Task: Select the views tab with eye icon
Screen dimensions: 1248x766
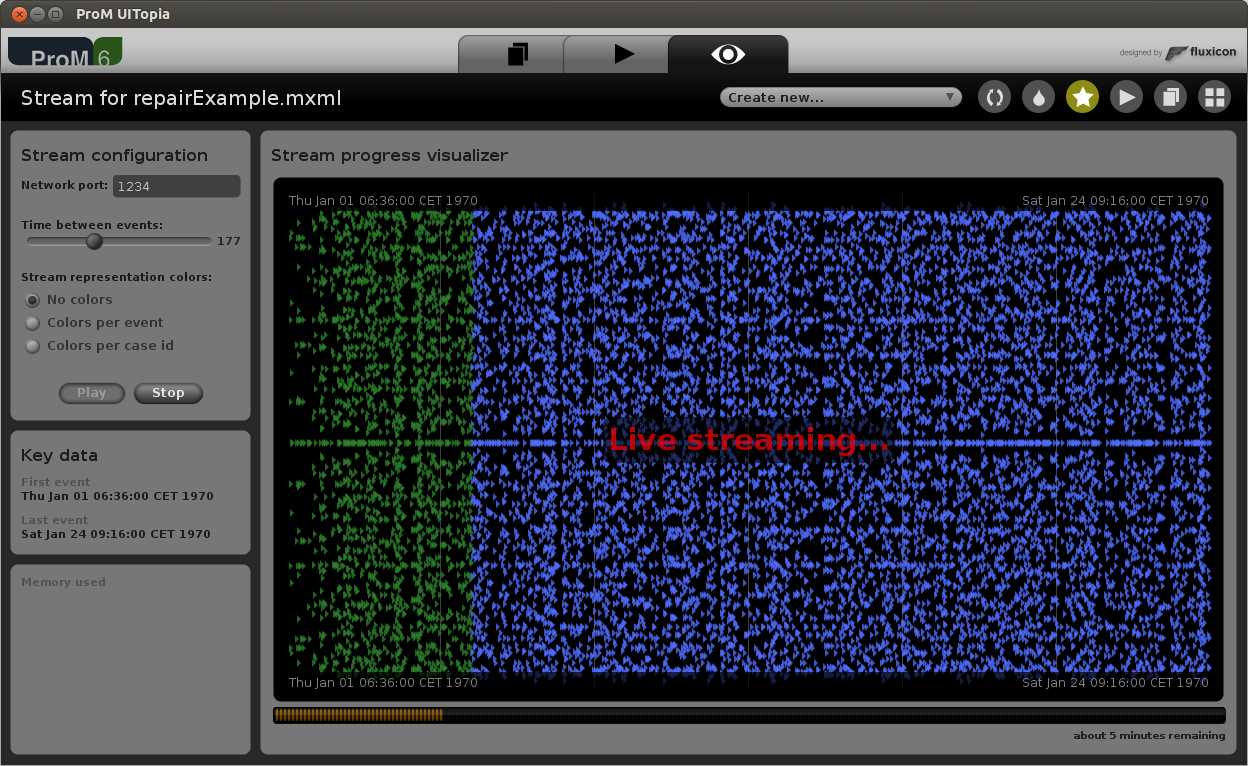Action: point(728,54)
